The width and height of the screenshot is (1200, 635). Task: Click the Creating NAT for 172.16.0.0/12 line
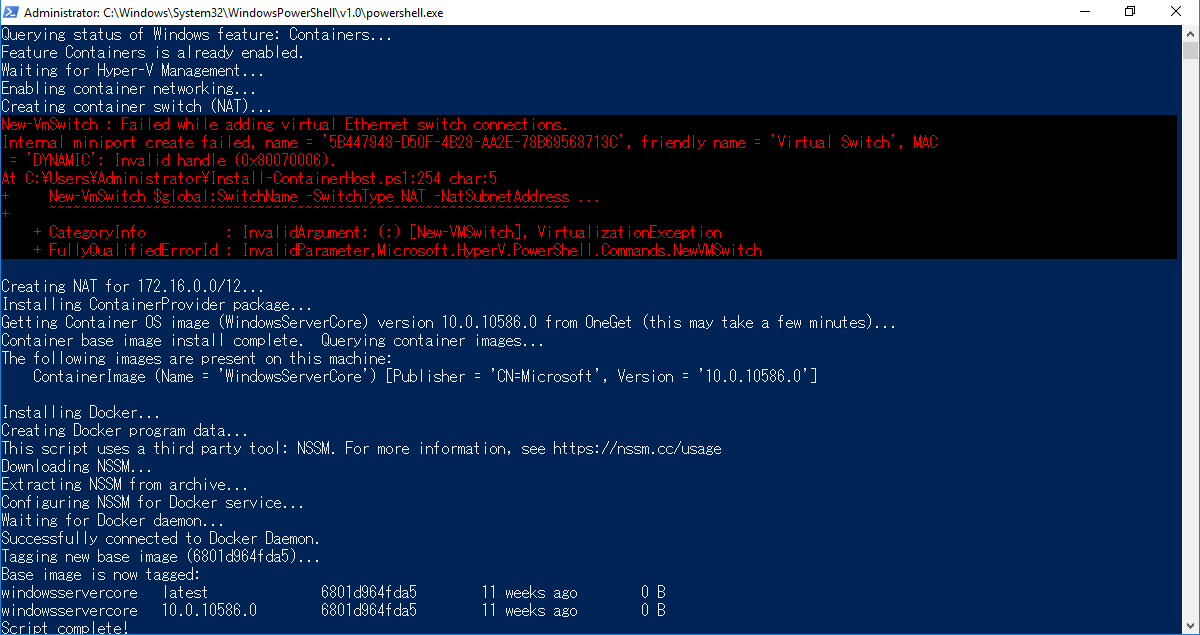(133, 287)
